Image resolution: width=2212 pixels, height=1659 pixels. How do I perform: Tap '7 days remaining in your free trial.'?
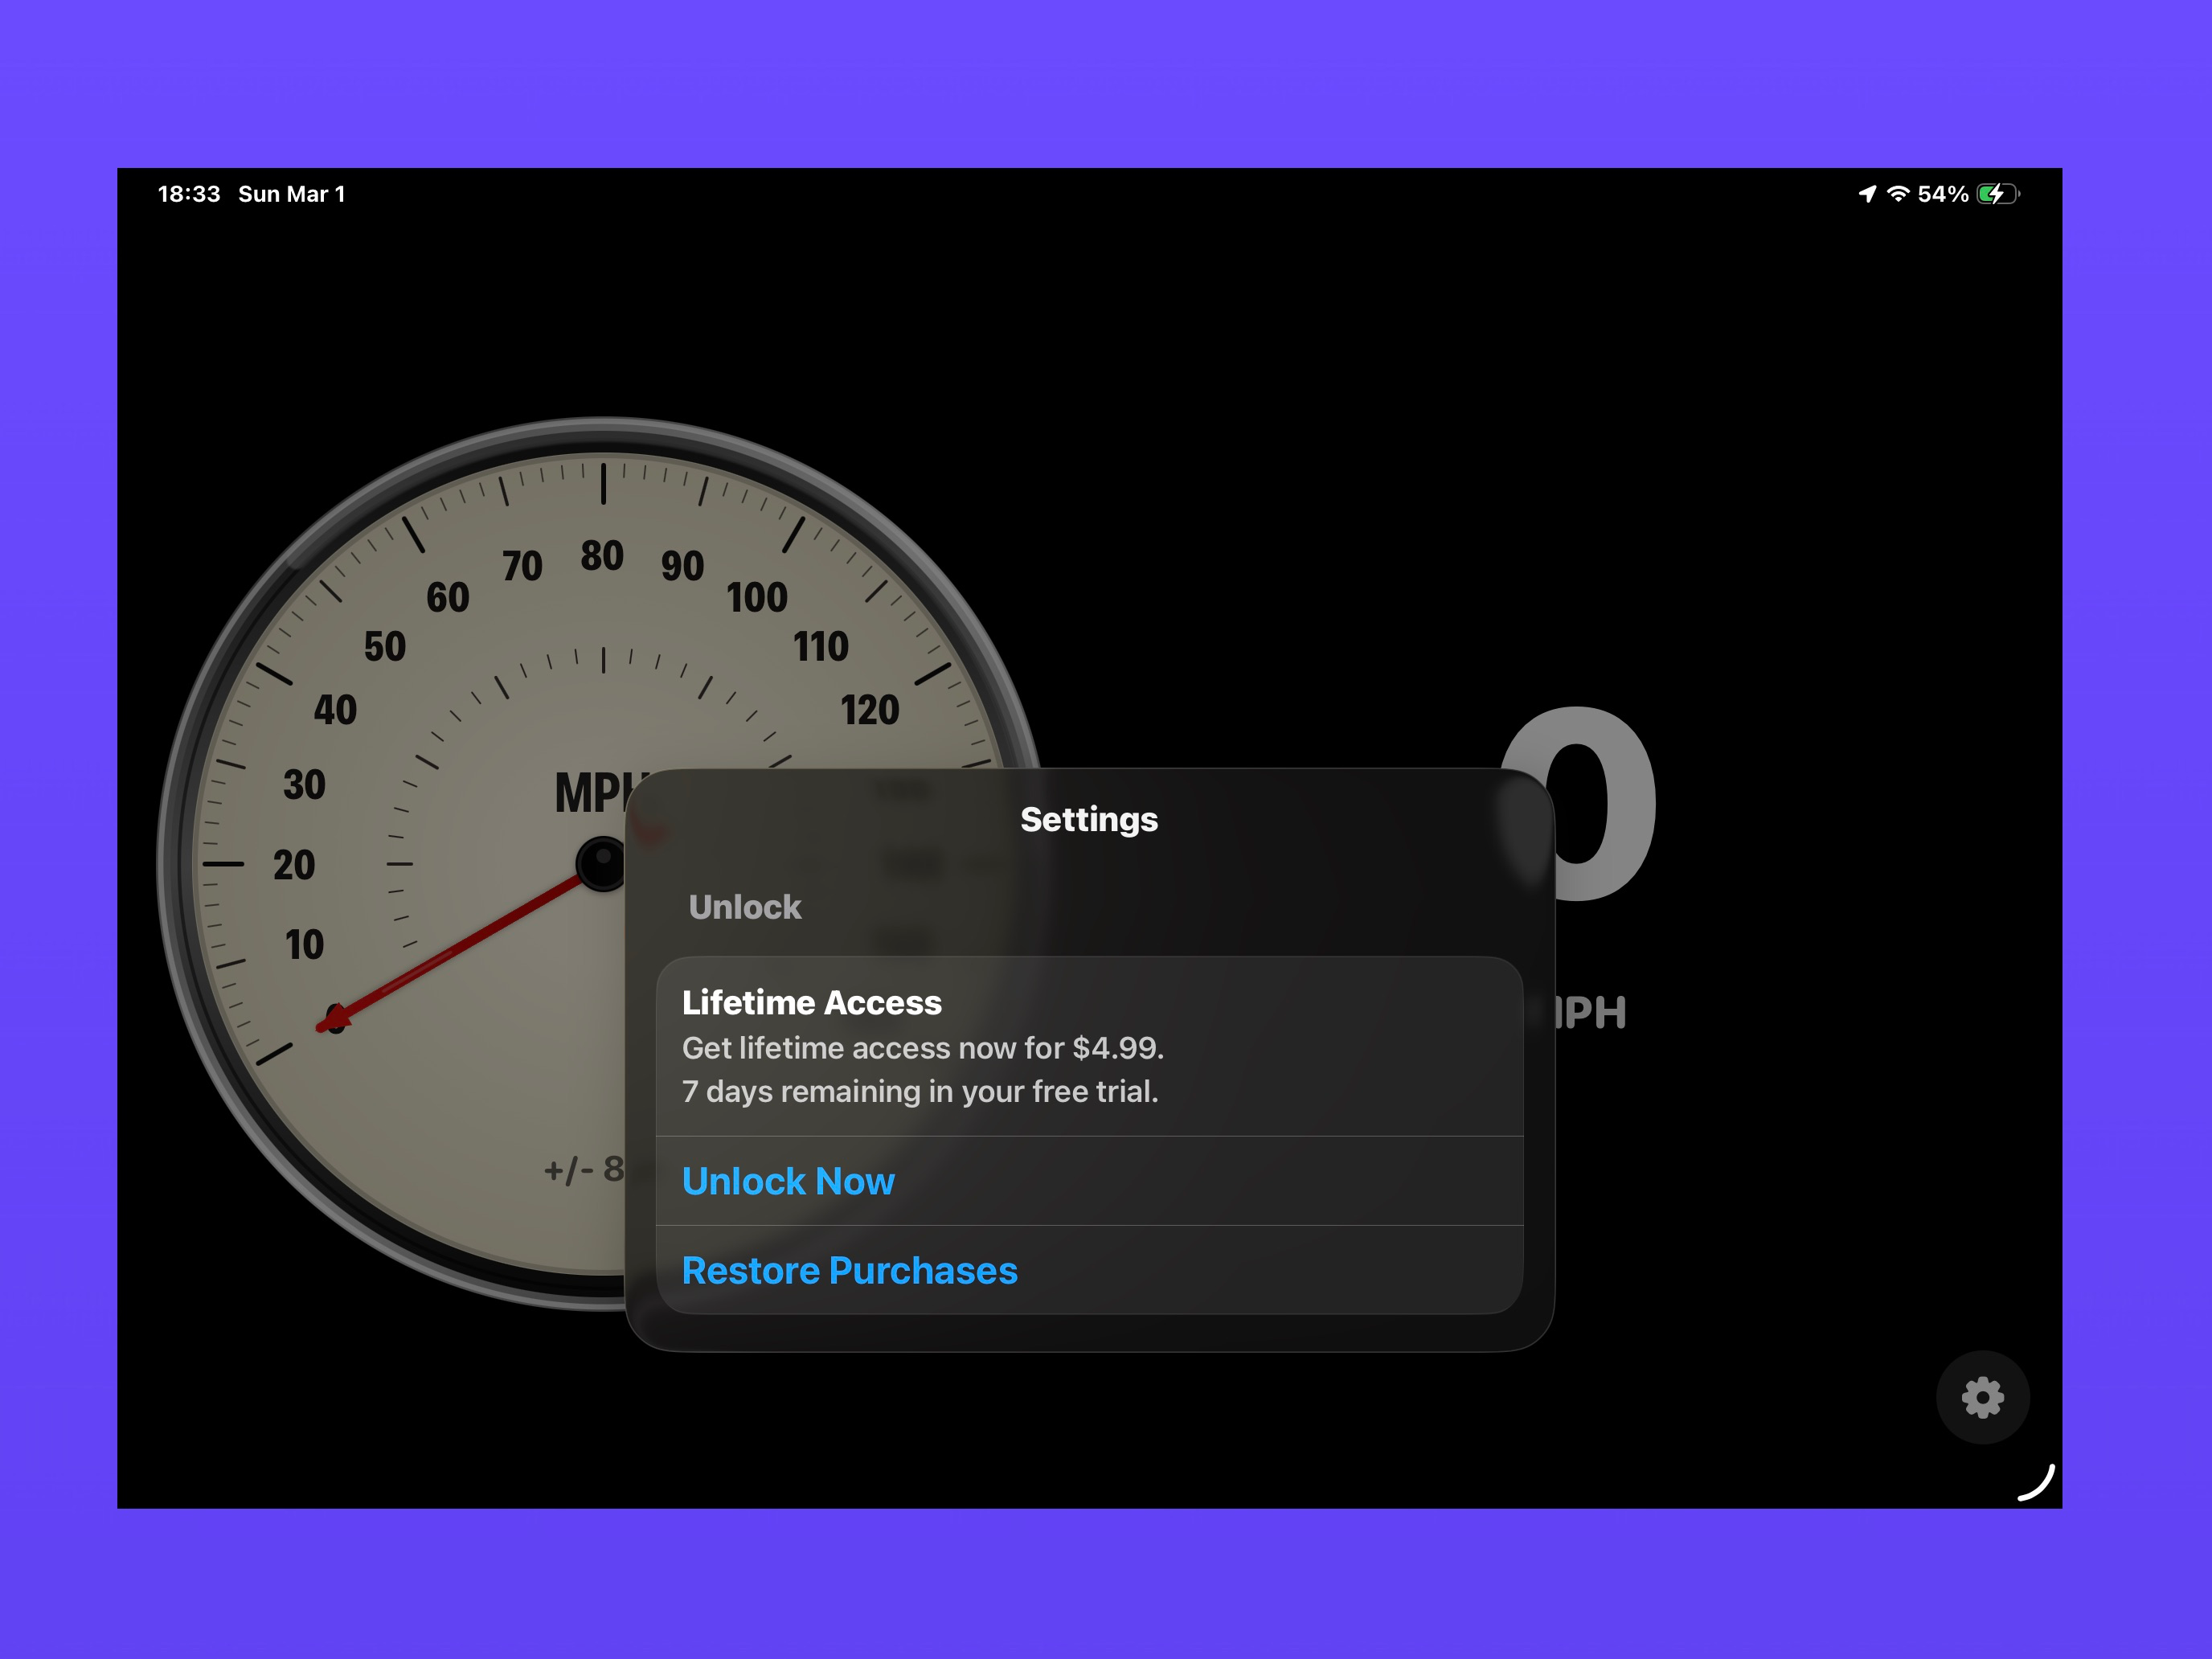coord(920,1091)
